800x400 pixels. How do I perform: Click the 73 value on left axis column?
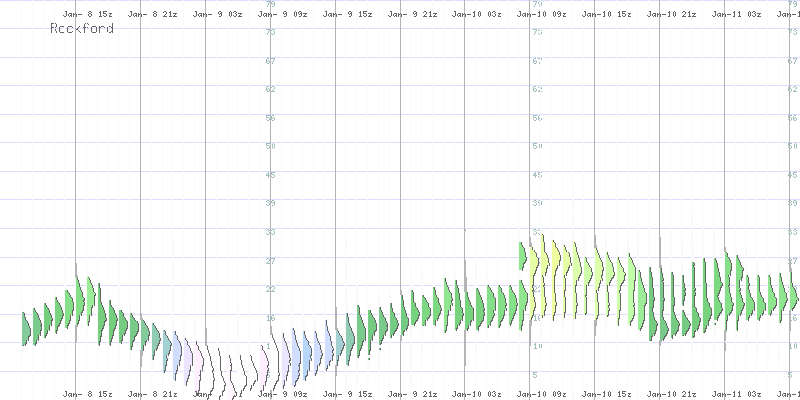(270, 33)
